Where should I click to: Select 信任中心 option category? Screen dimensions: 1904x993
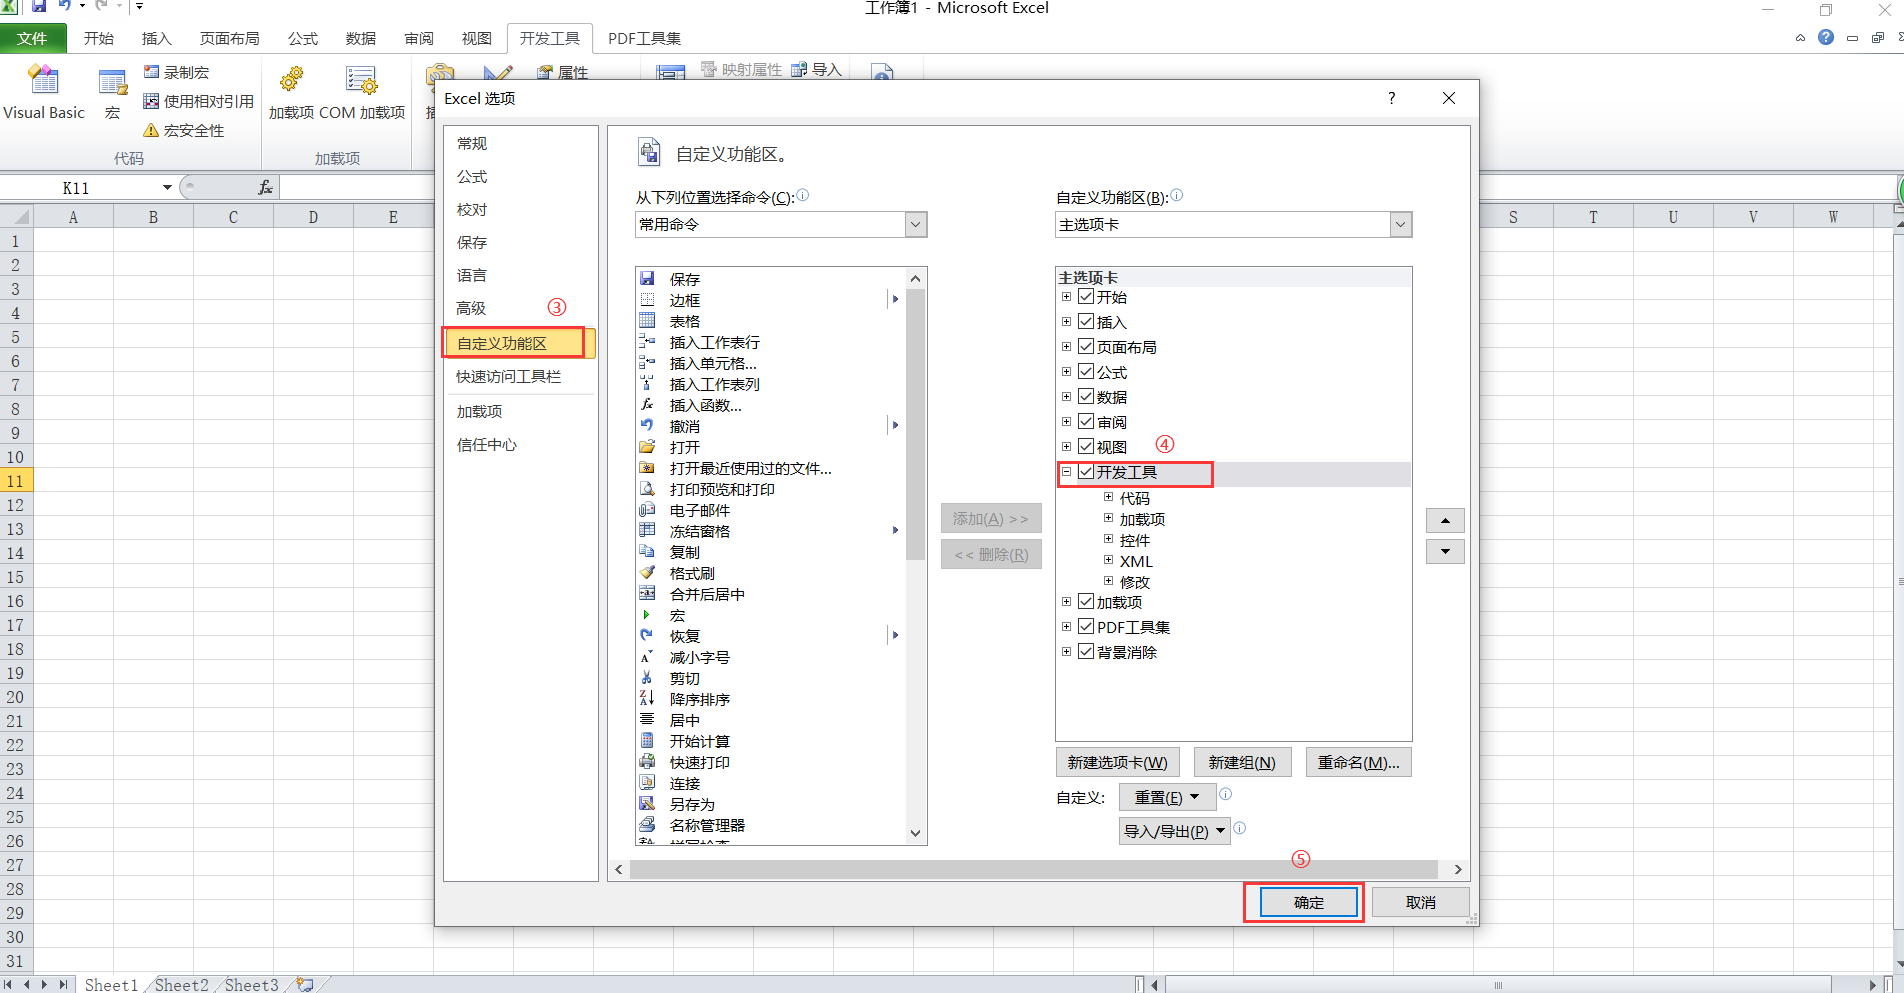pos(487,444)
